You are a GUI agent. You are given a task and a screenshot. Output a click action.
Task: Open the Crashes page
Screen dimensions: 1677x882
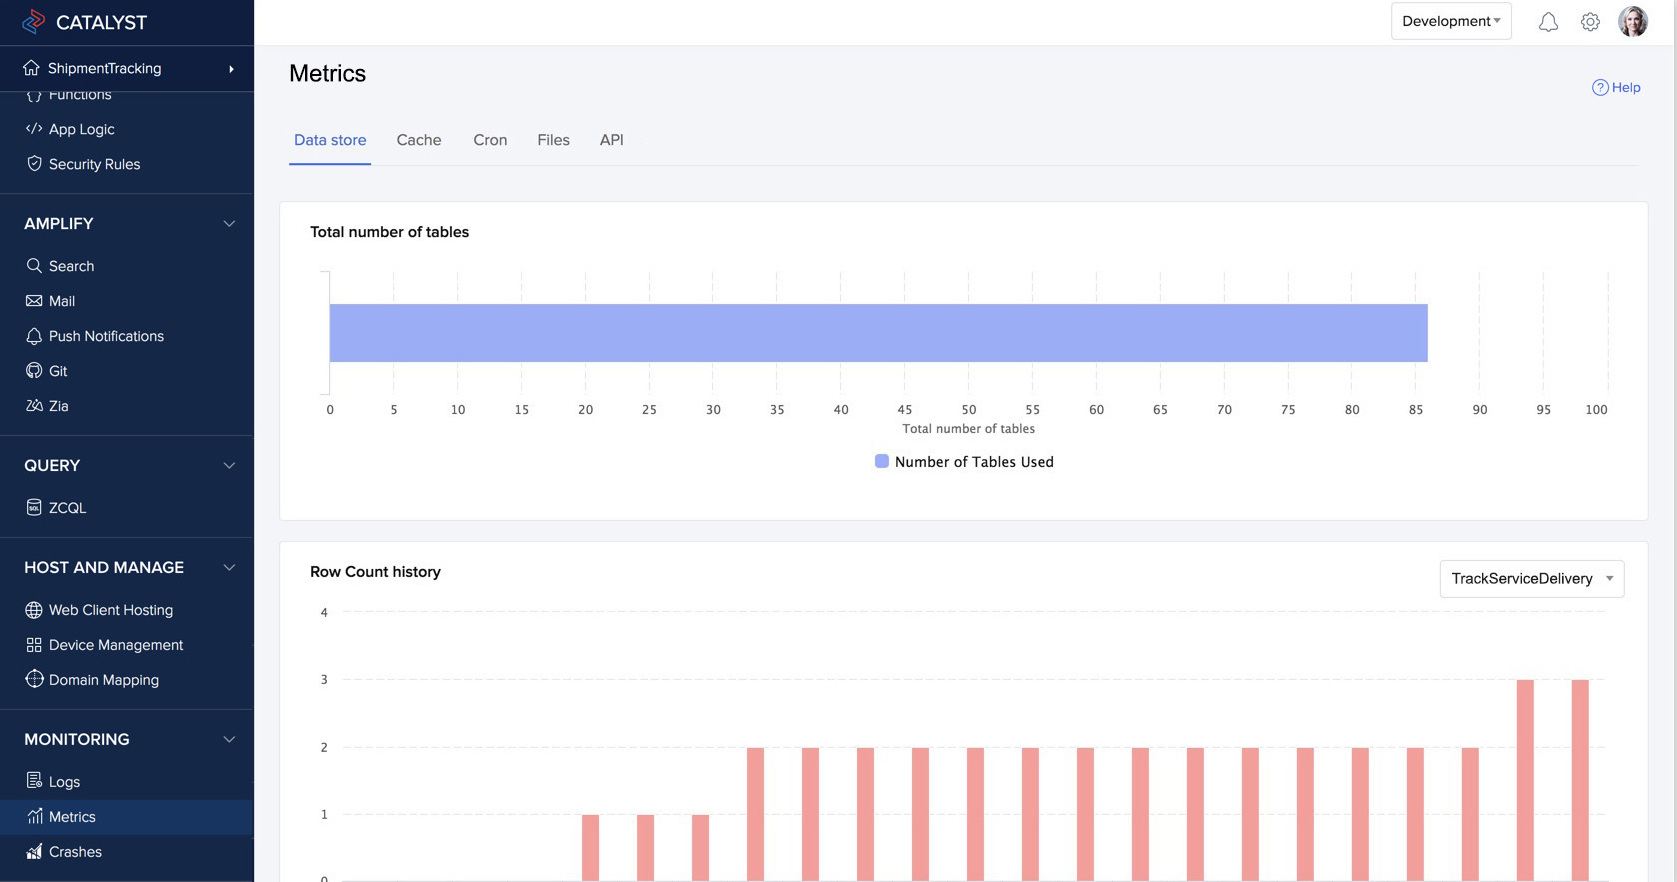click(75, 852)
